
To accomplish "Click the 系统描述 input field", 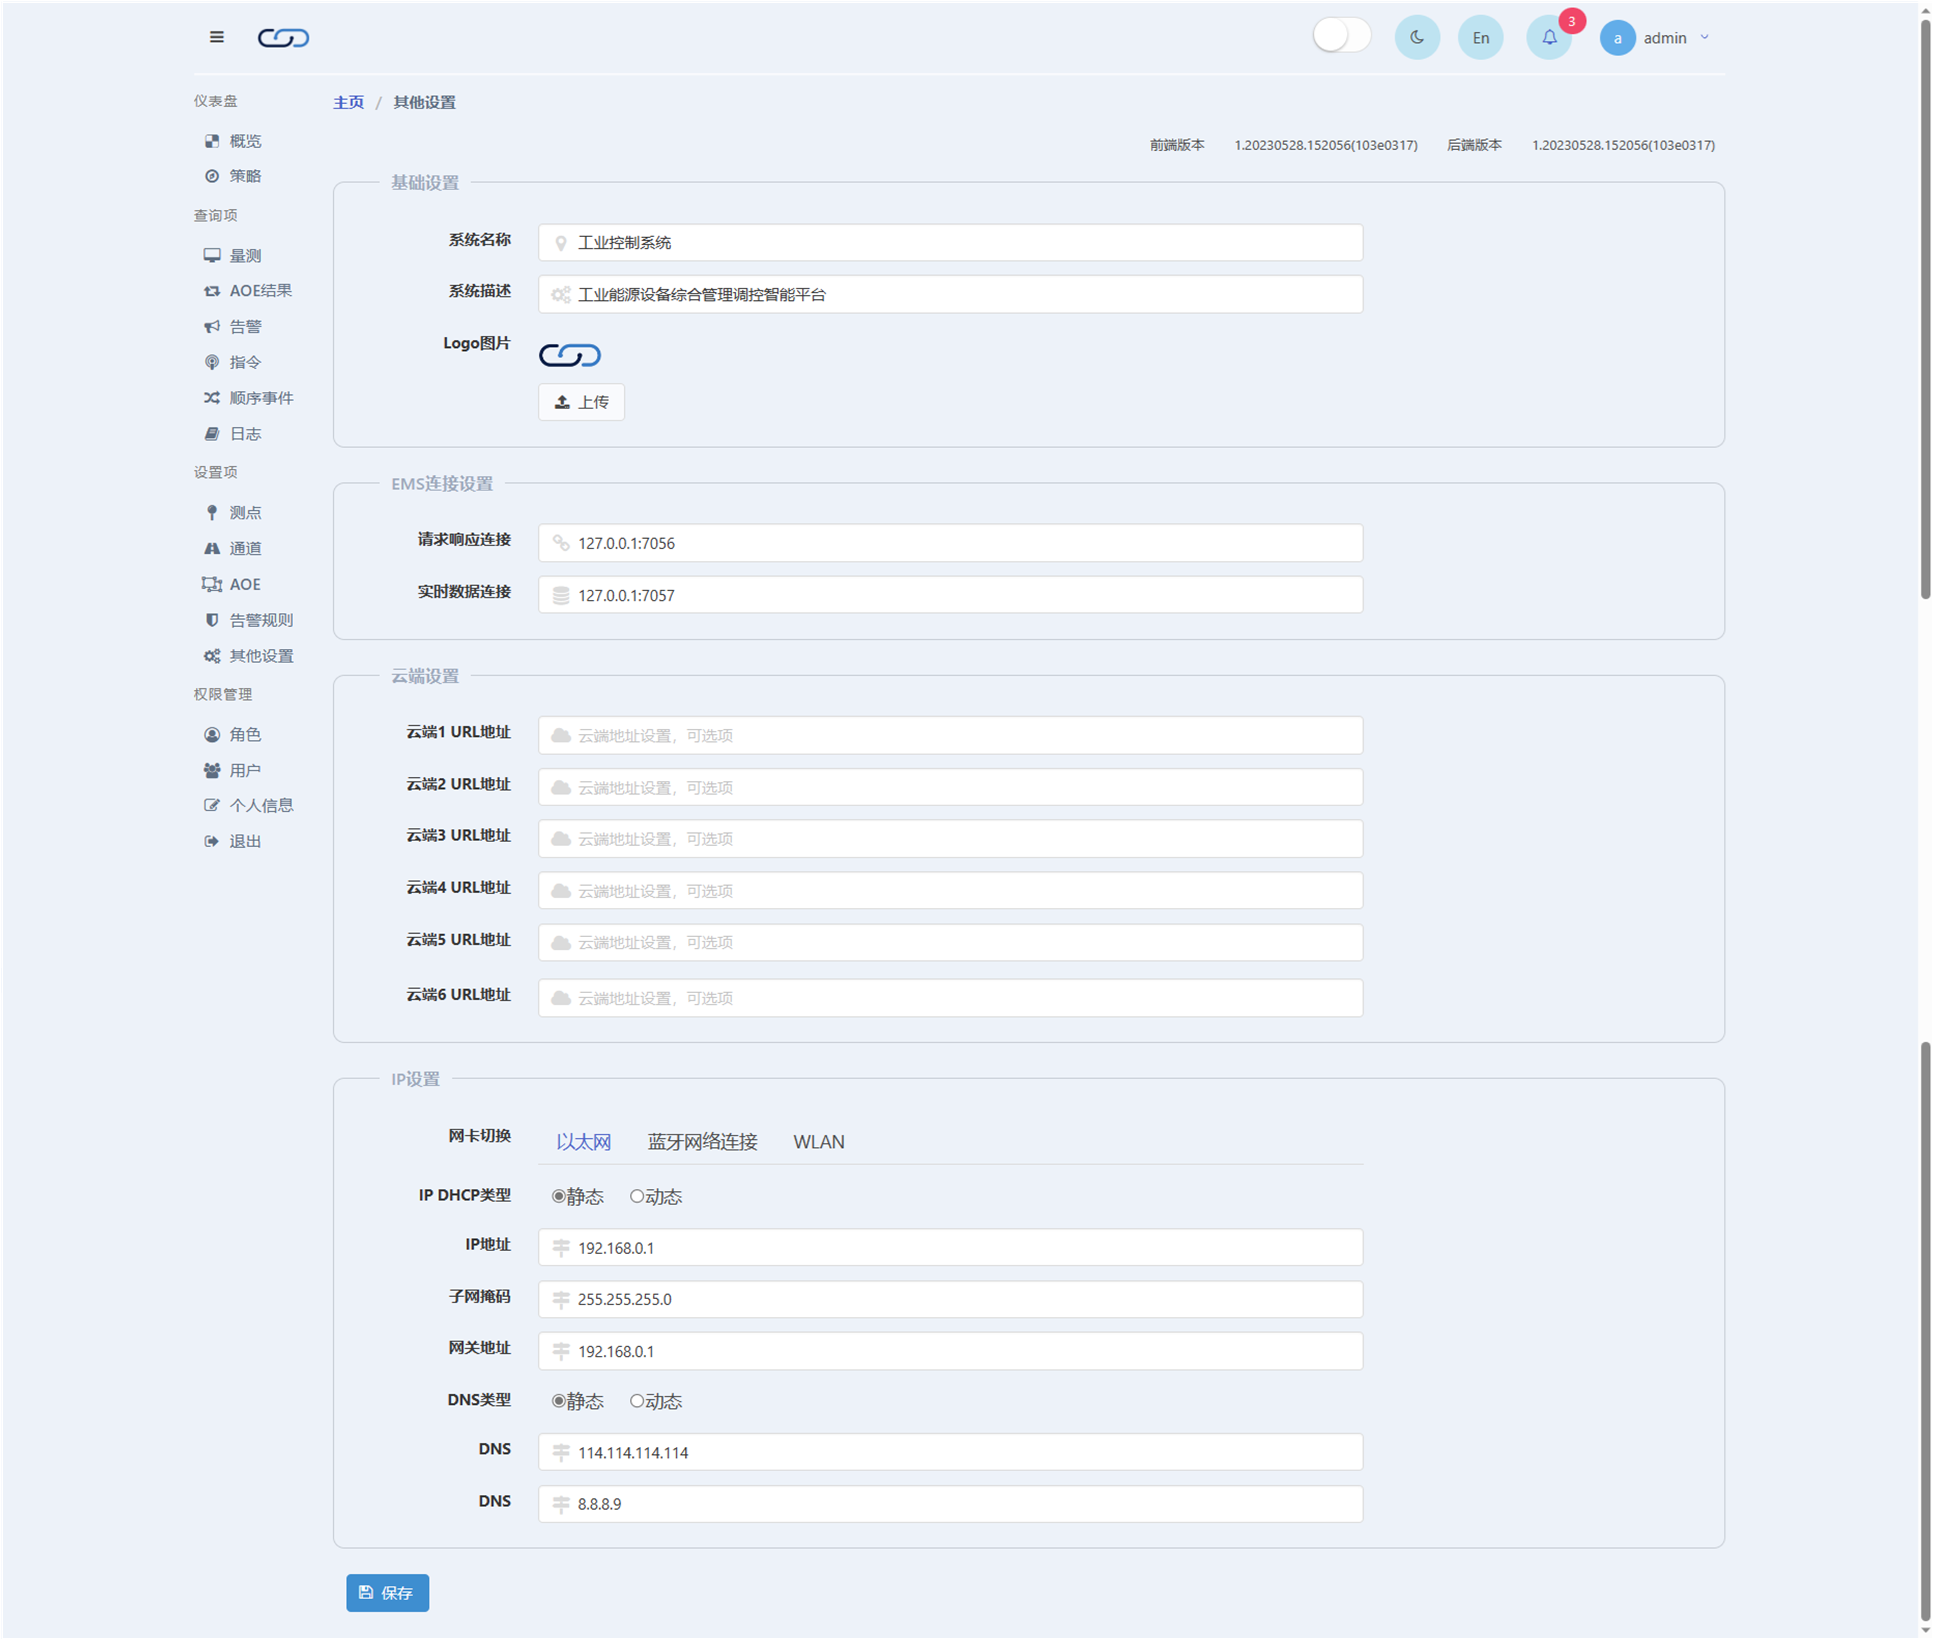I will tap(950, 295).
